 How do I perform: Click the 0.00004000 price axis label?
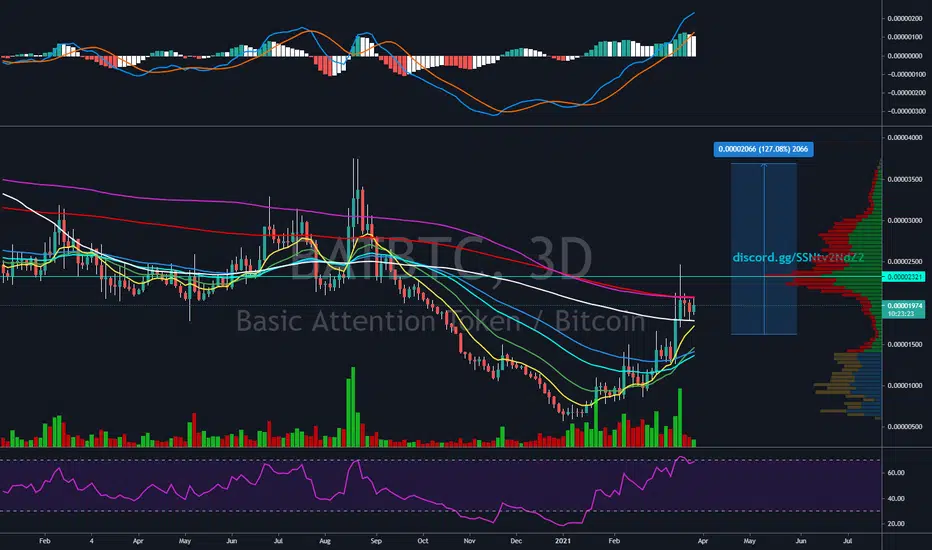(x=905, y=138)
